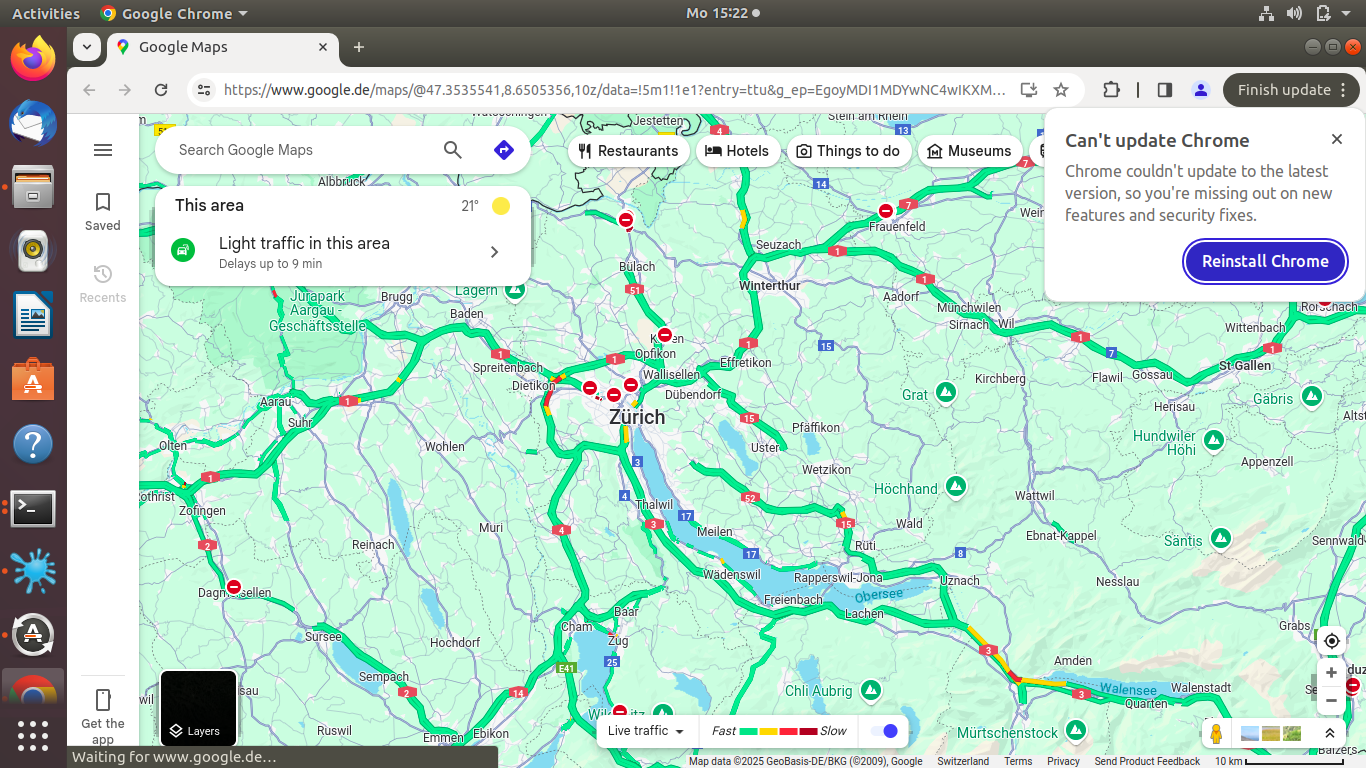Select the Säntis mountain peak marker
Screen dimensions: 1366x768
(x=1221, y=539)
